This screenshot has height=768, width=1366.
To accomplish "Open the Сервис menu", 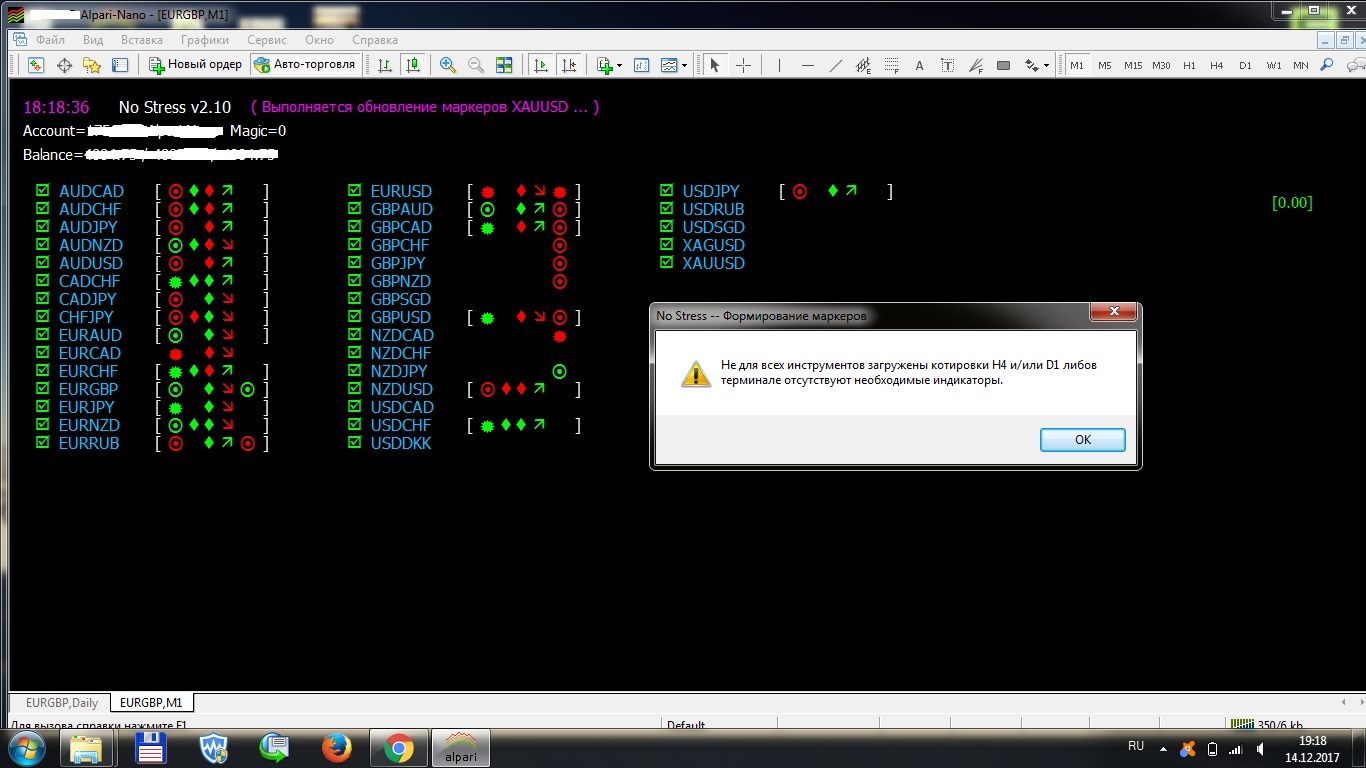I will pyautogui.click(x=267, y=40).
